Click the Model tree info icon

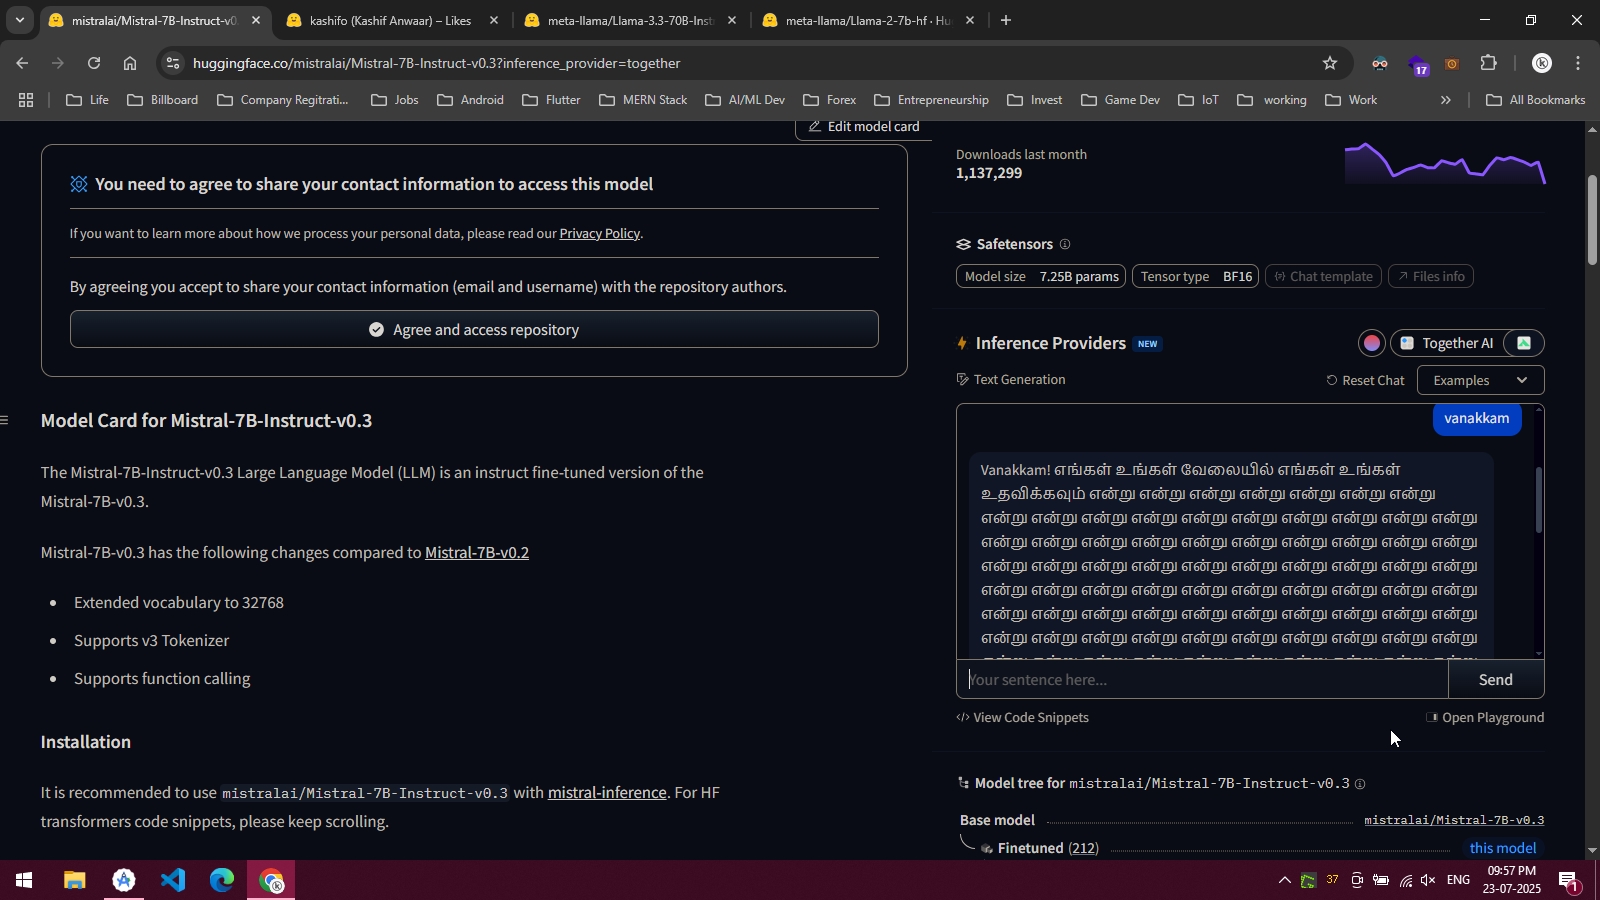(1360, 784)
